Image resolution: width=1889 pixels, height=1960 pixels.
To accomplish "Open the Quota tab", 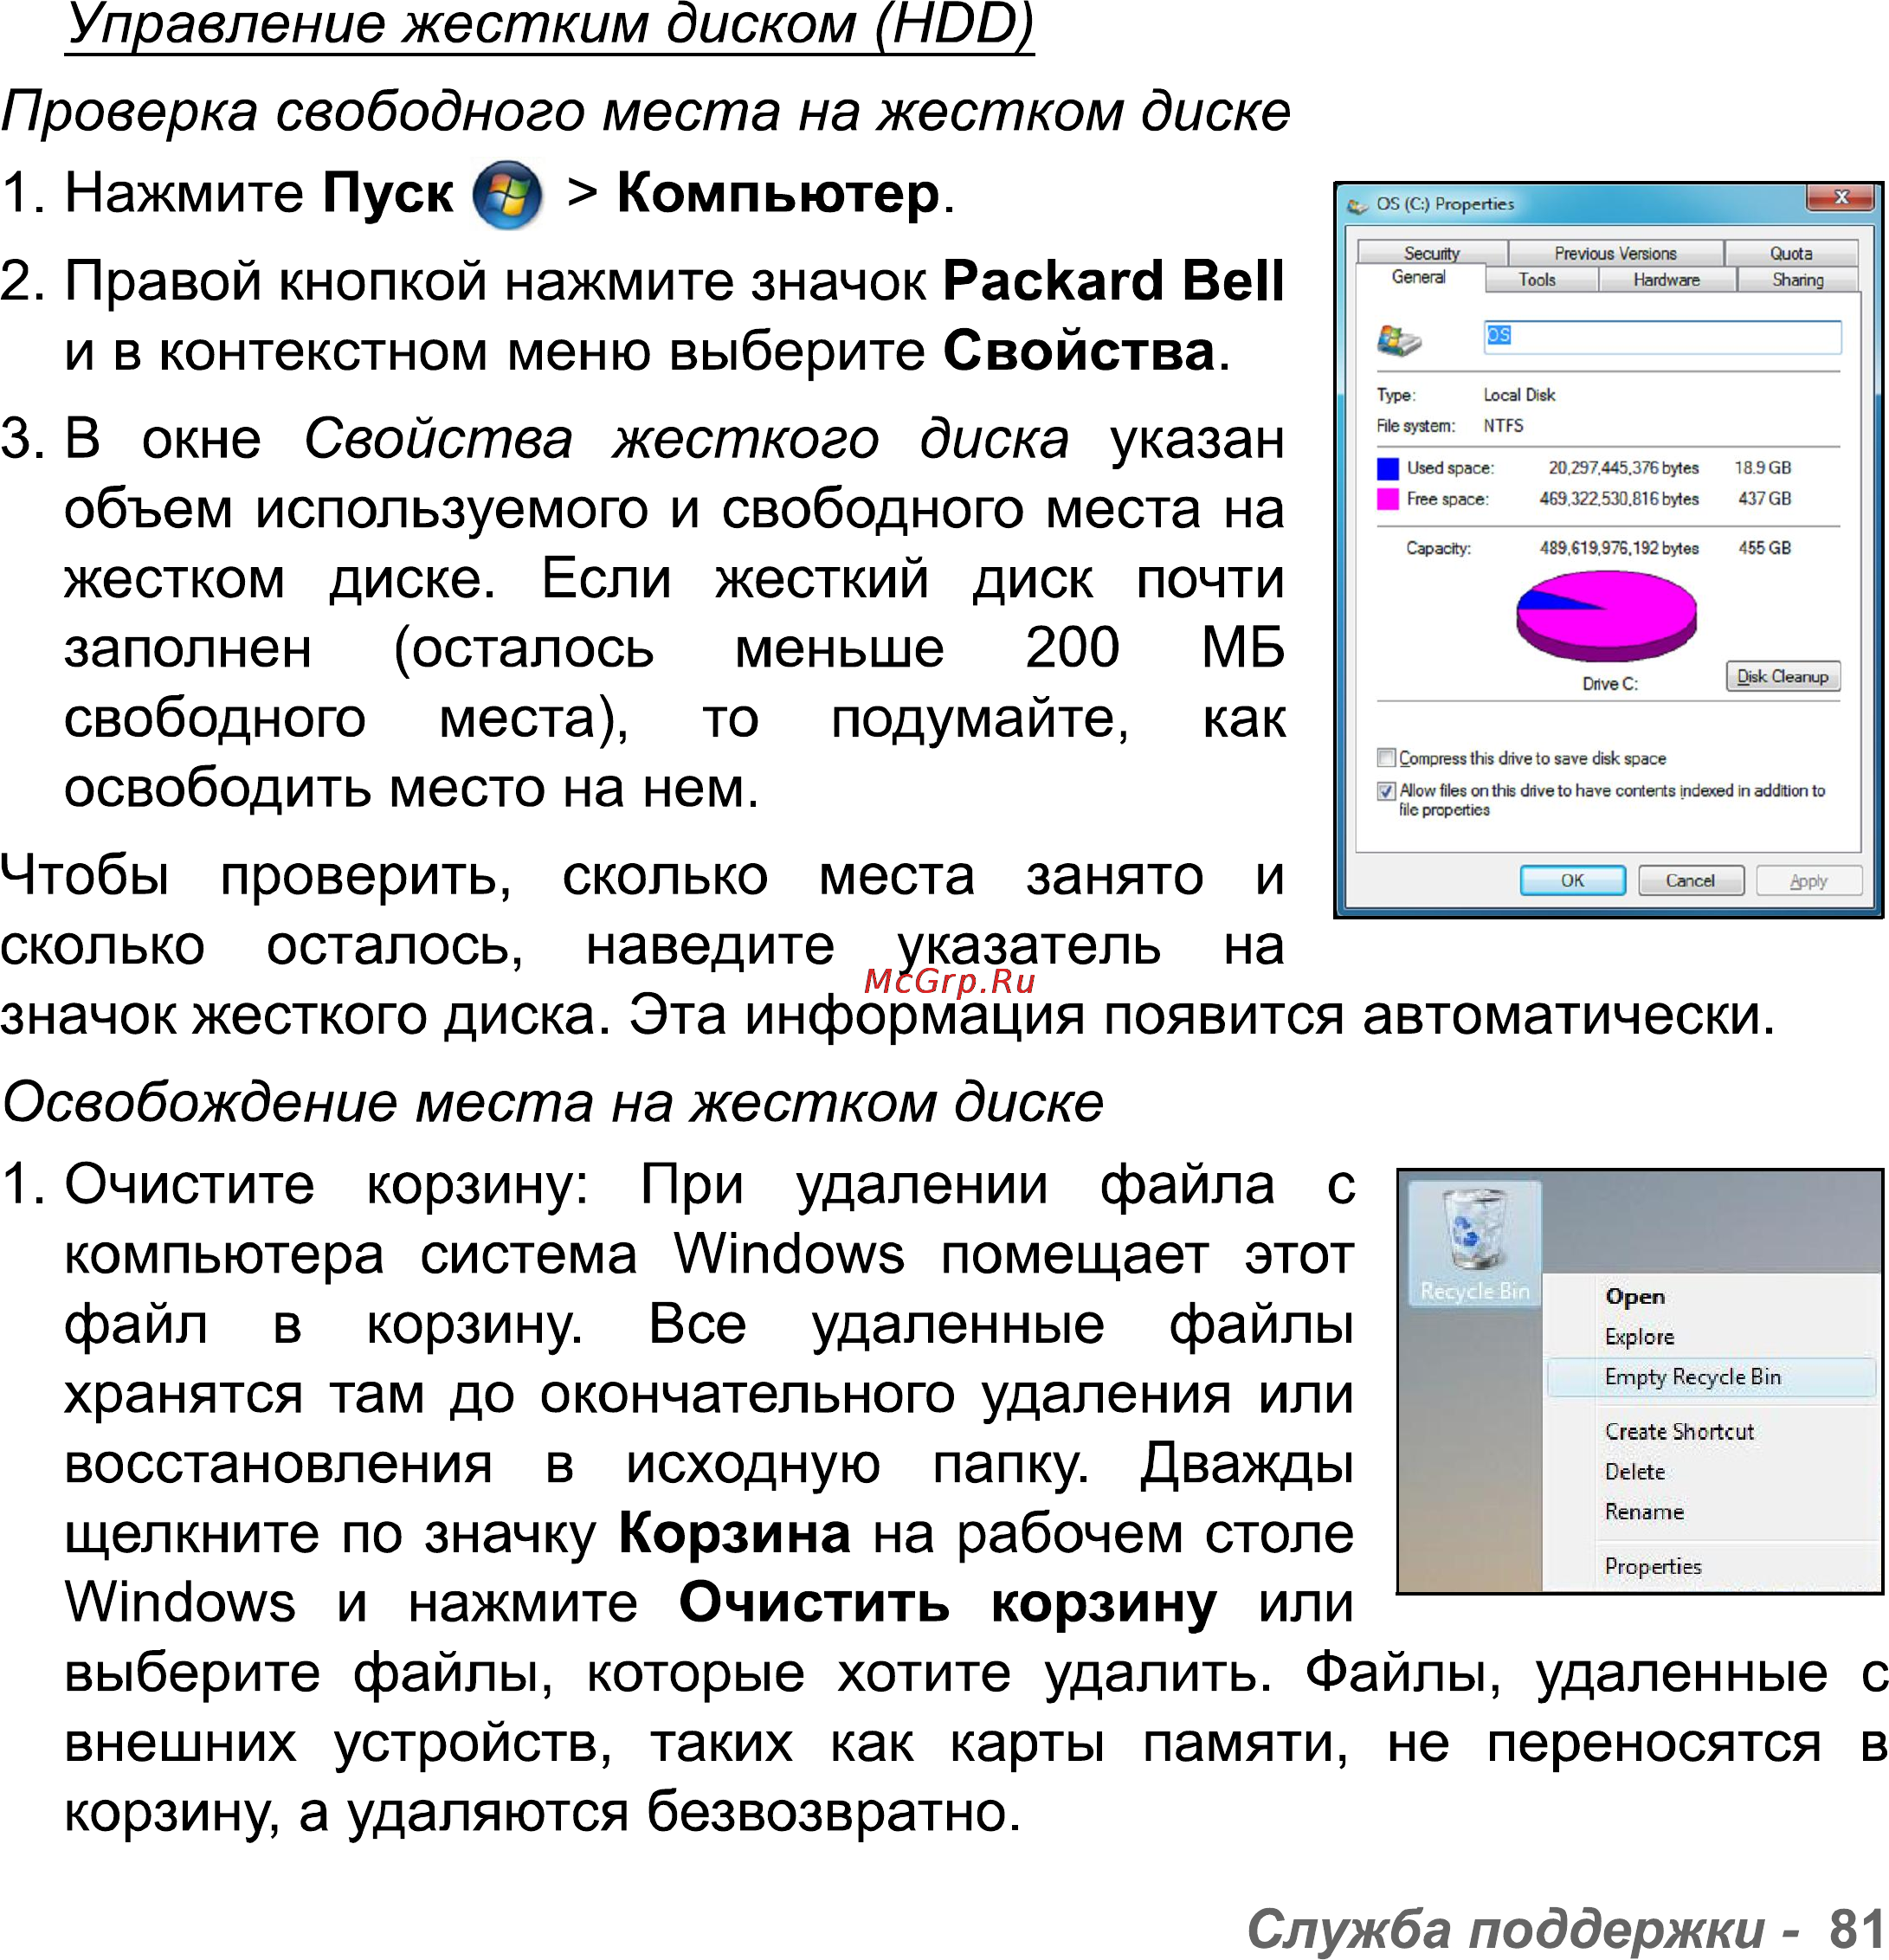I will point(1791,253).
